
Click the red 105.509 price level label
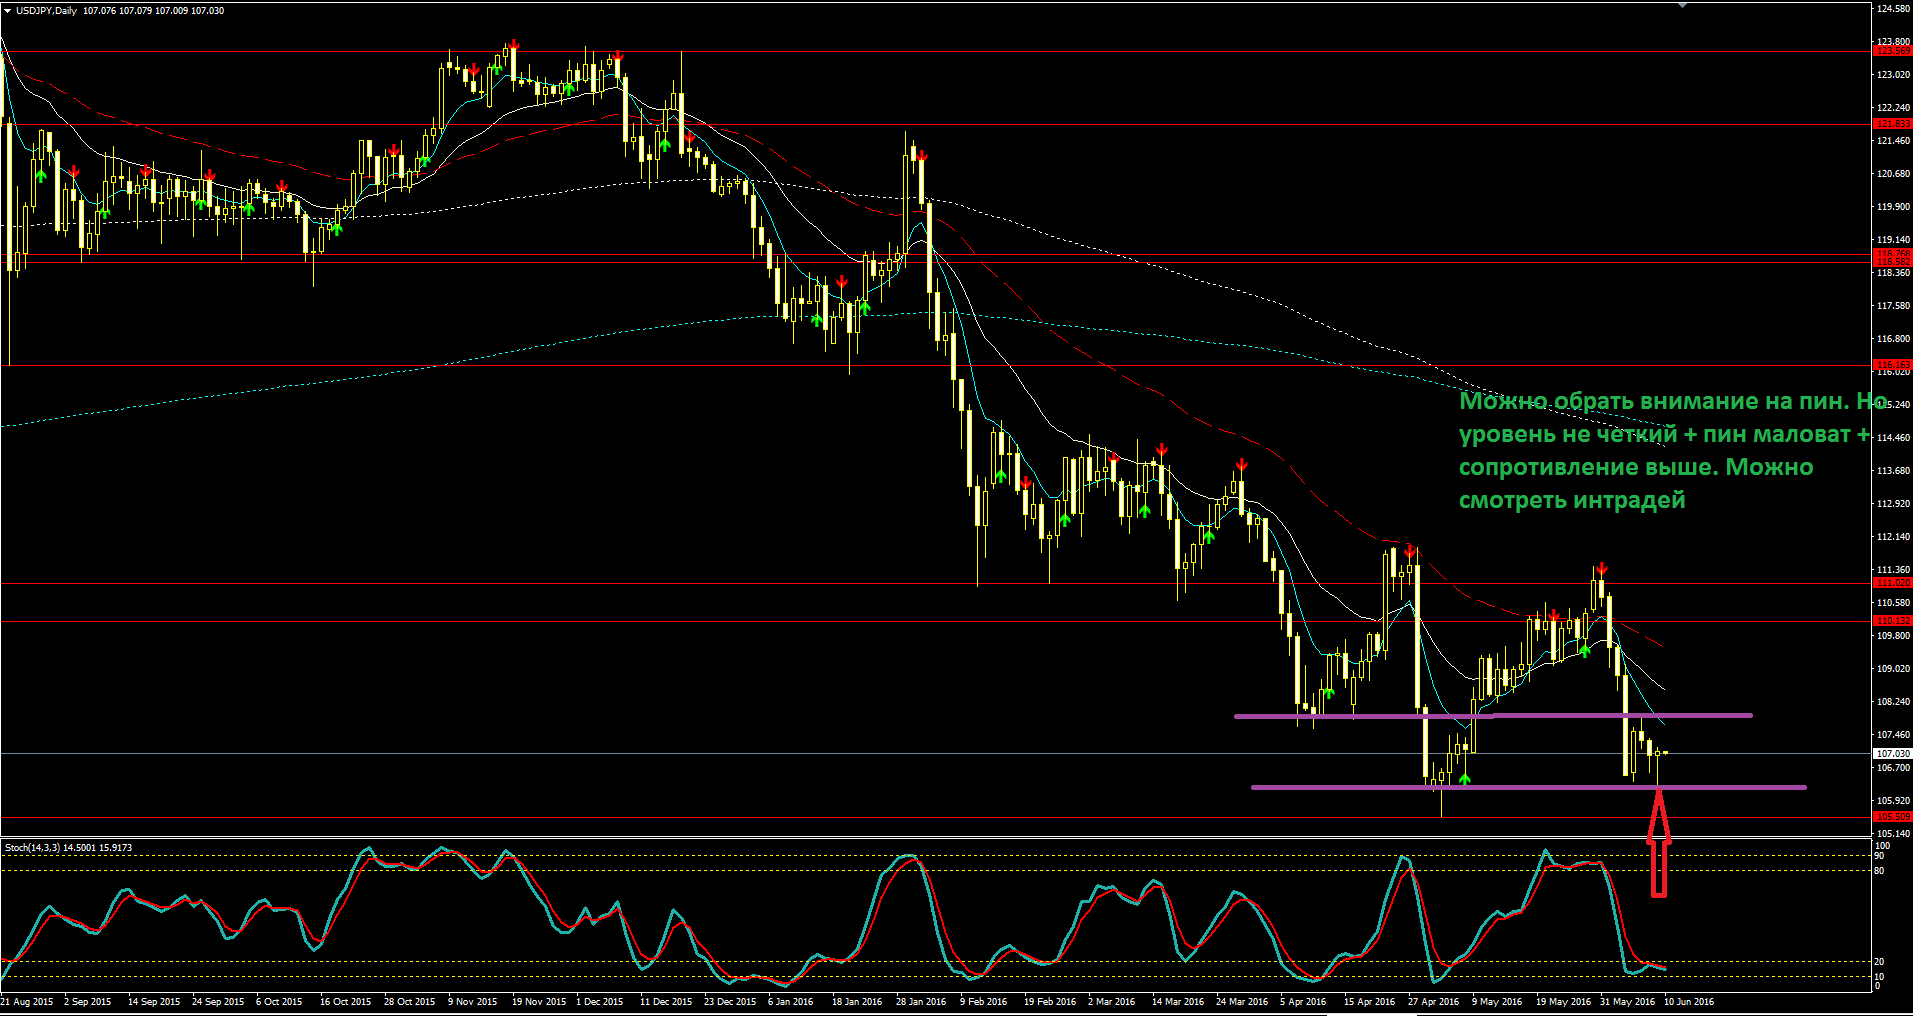[1892, 817]
